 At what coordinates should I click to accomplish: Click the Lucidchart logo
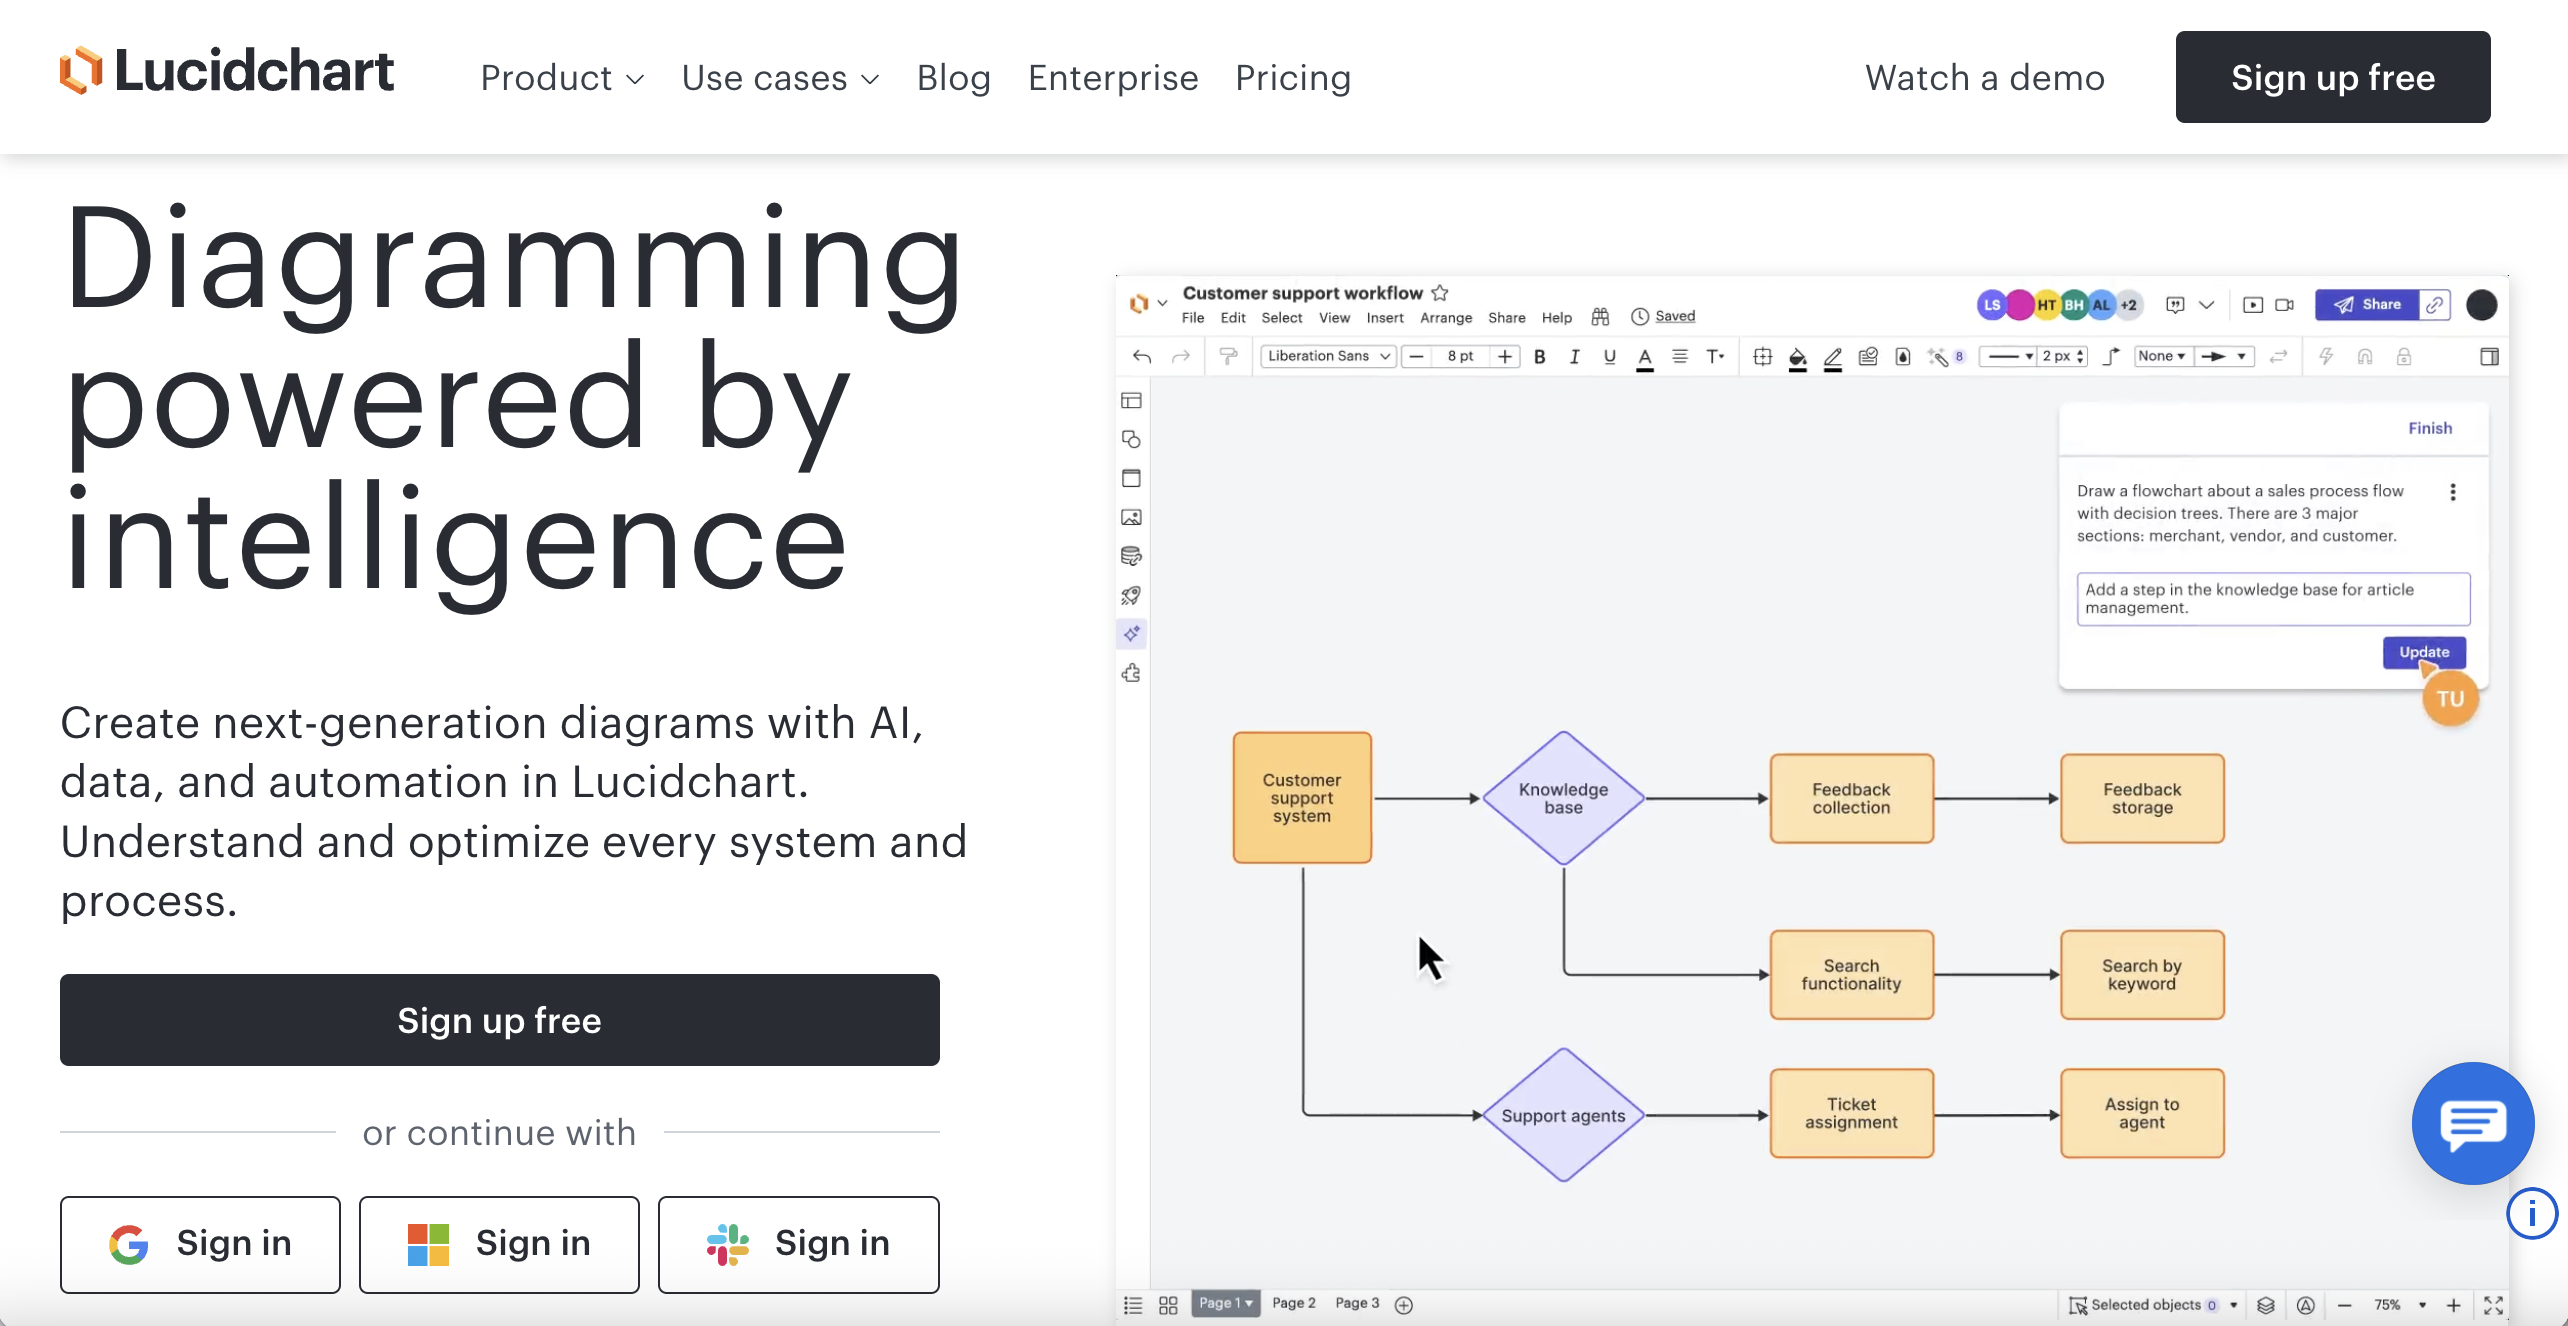226,72
